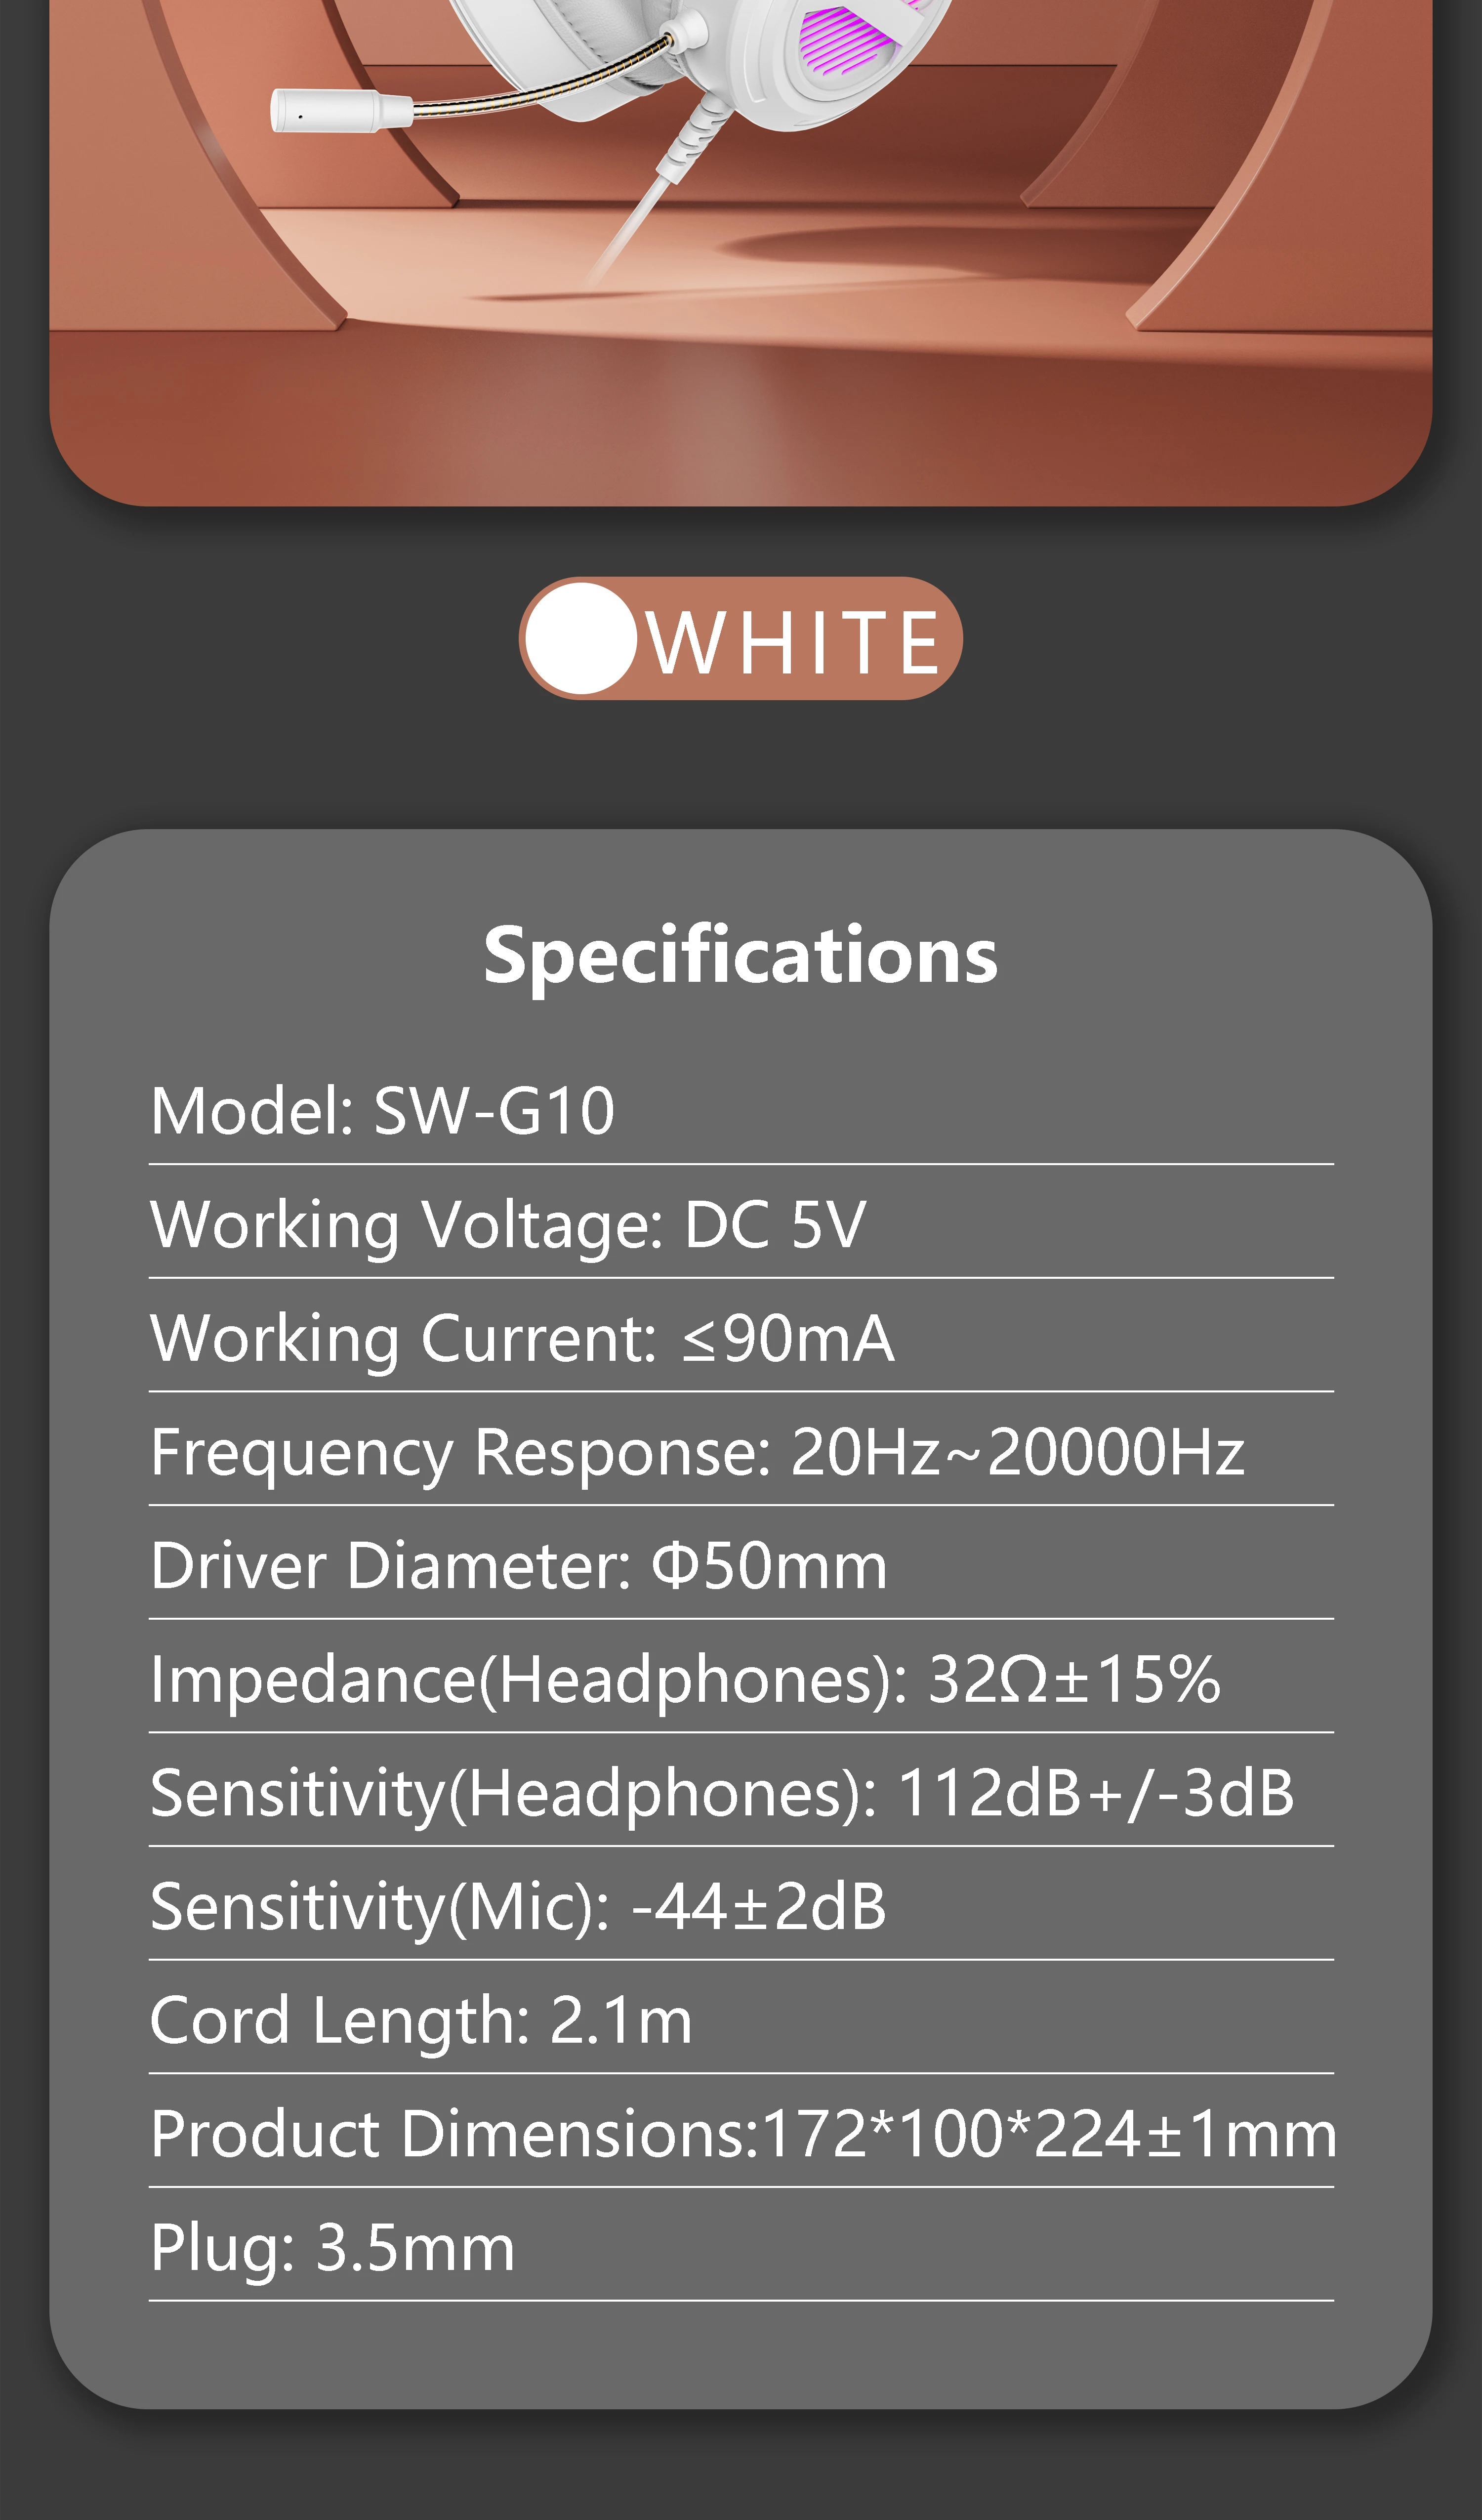1482x2520 pixels.
Task: Click Impedance(Headphones) 32Ω±15% text
Action: (685, 1679)
